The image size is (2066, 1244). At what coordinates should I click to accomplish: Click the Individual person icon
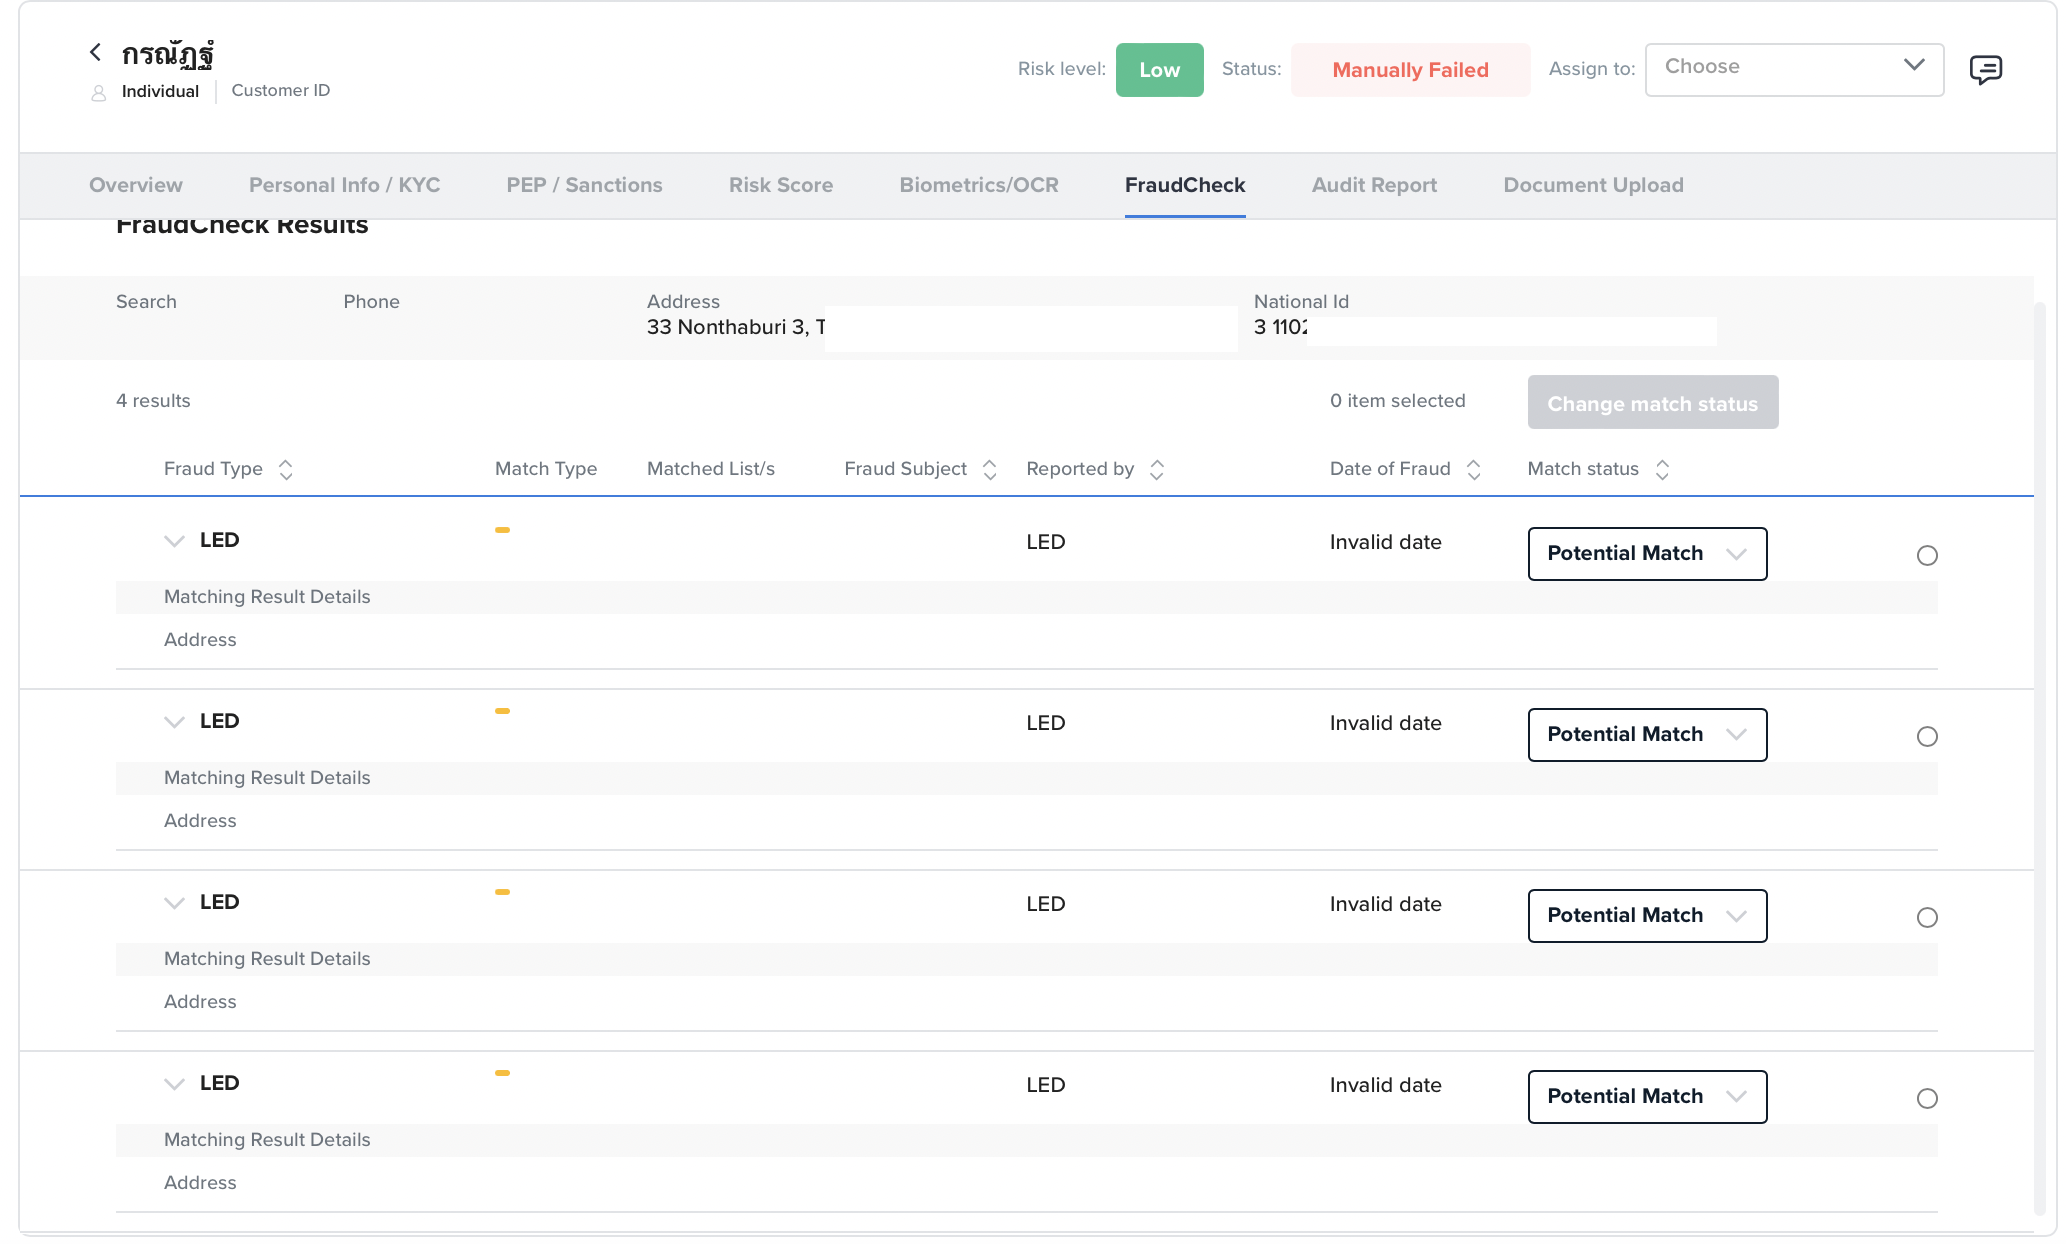coord(98,93)
